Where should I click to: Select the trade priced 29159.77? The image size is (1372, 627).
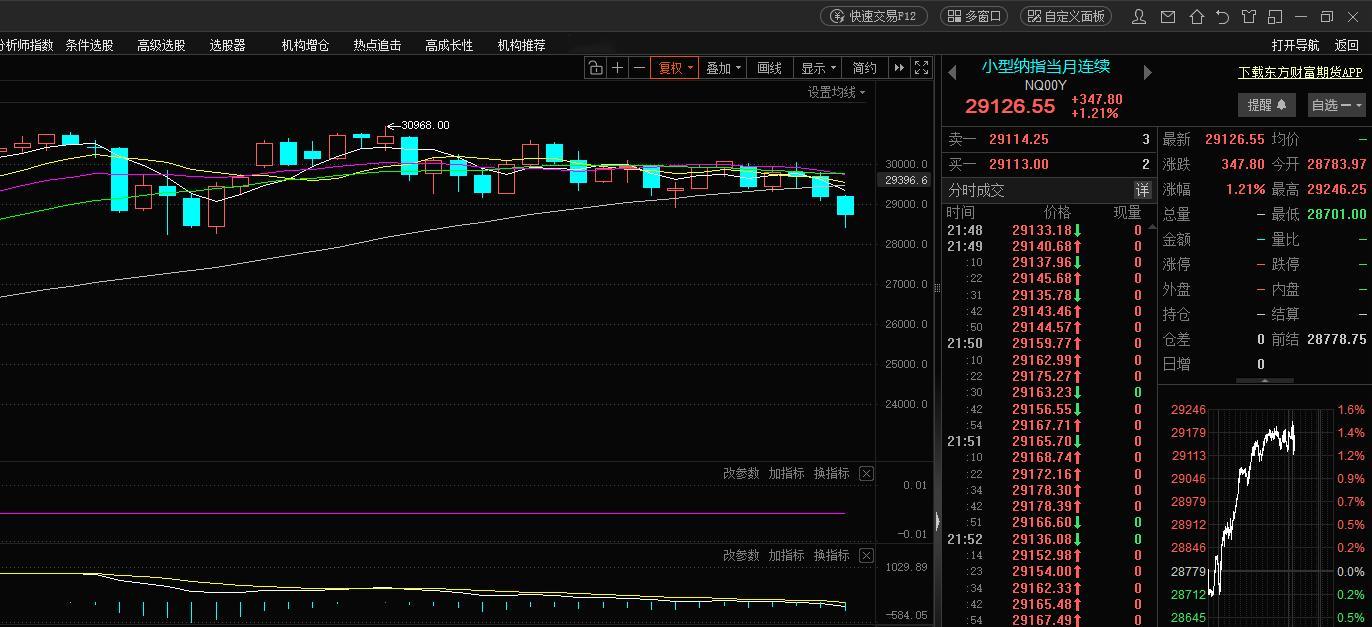click(x=1049, y=343)
